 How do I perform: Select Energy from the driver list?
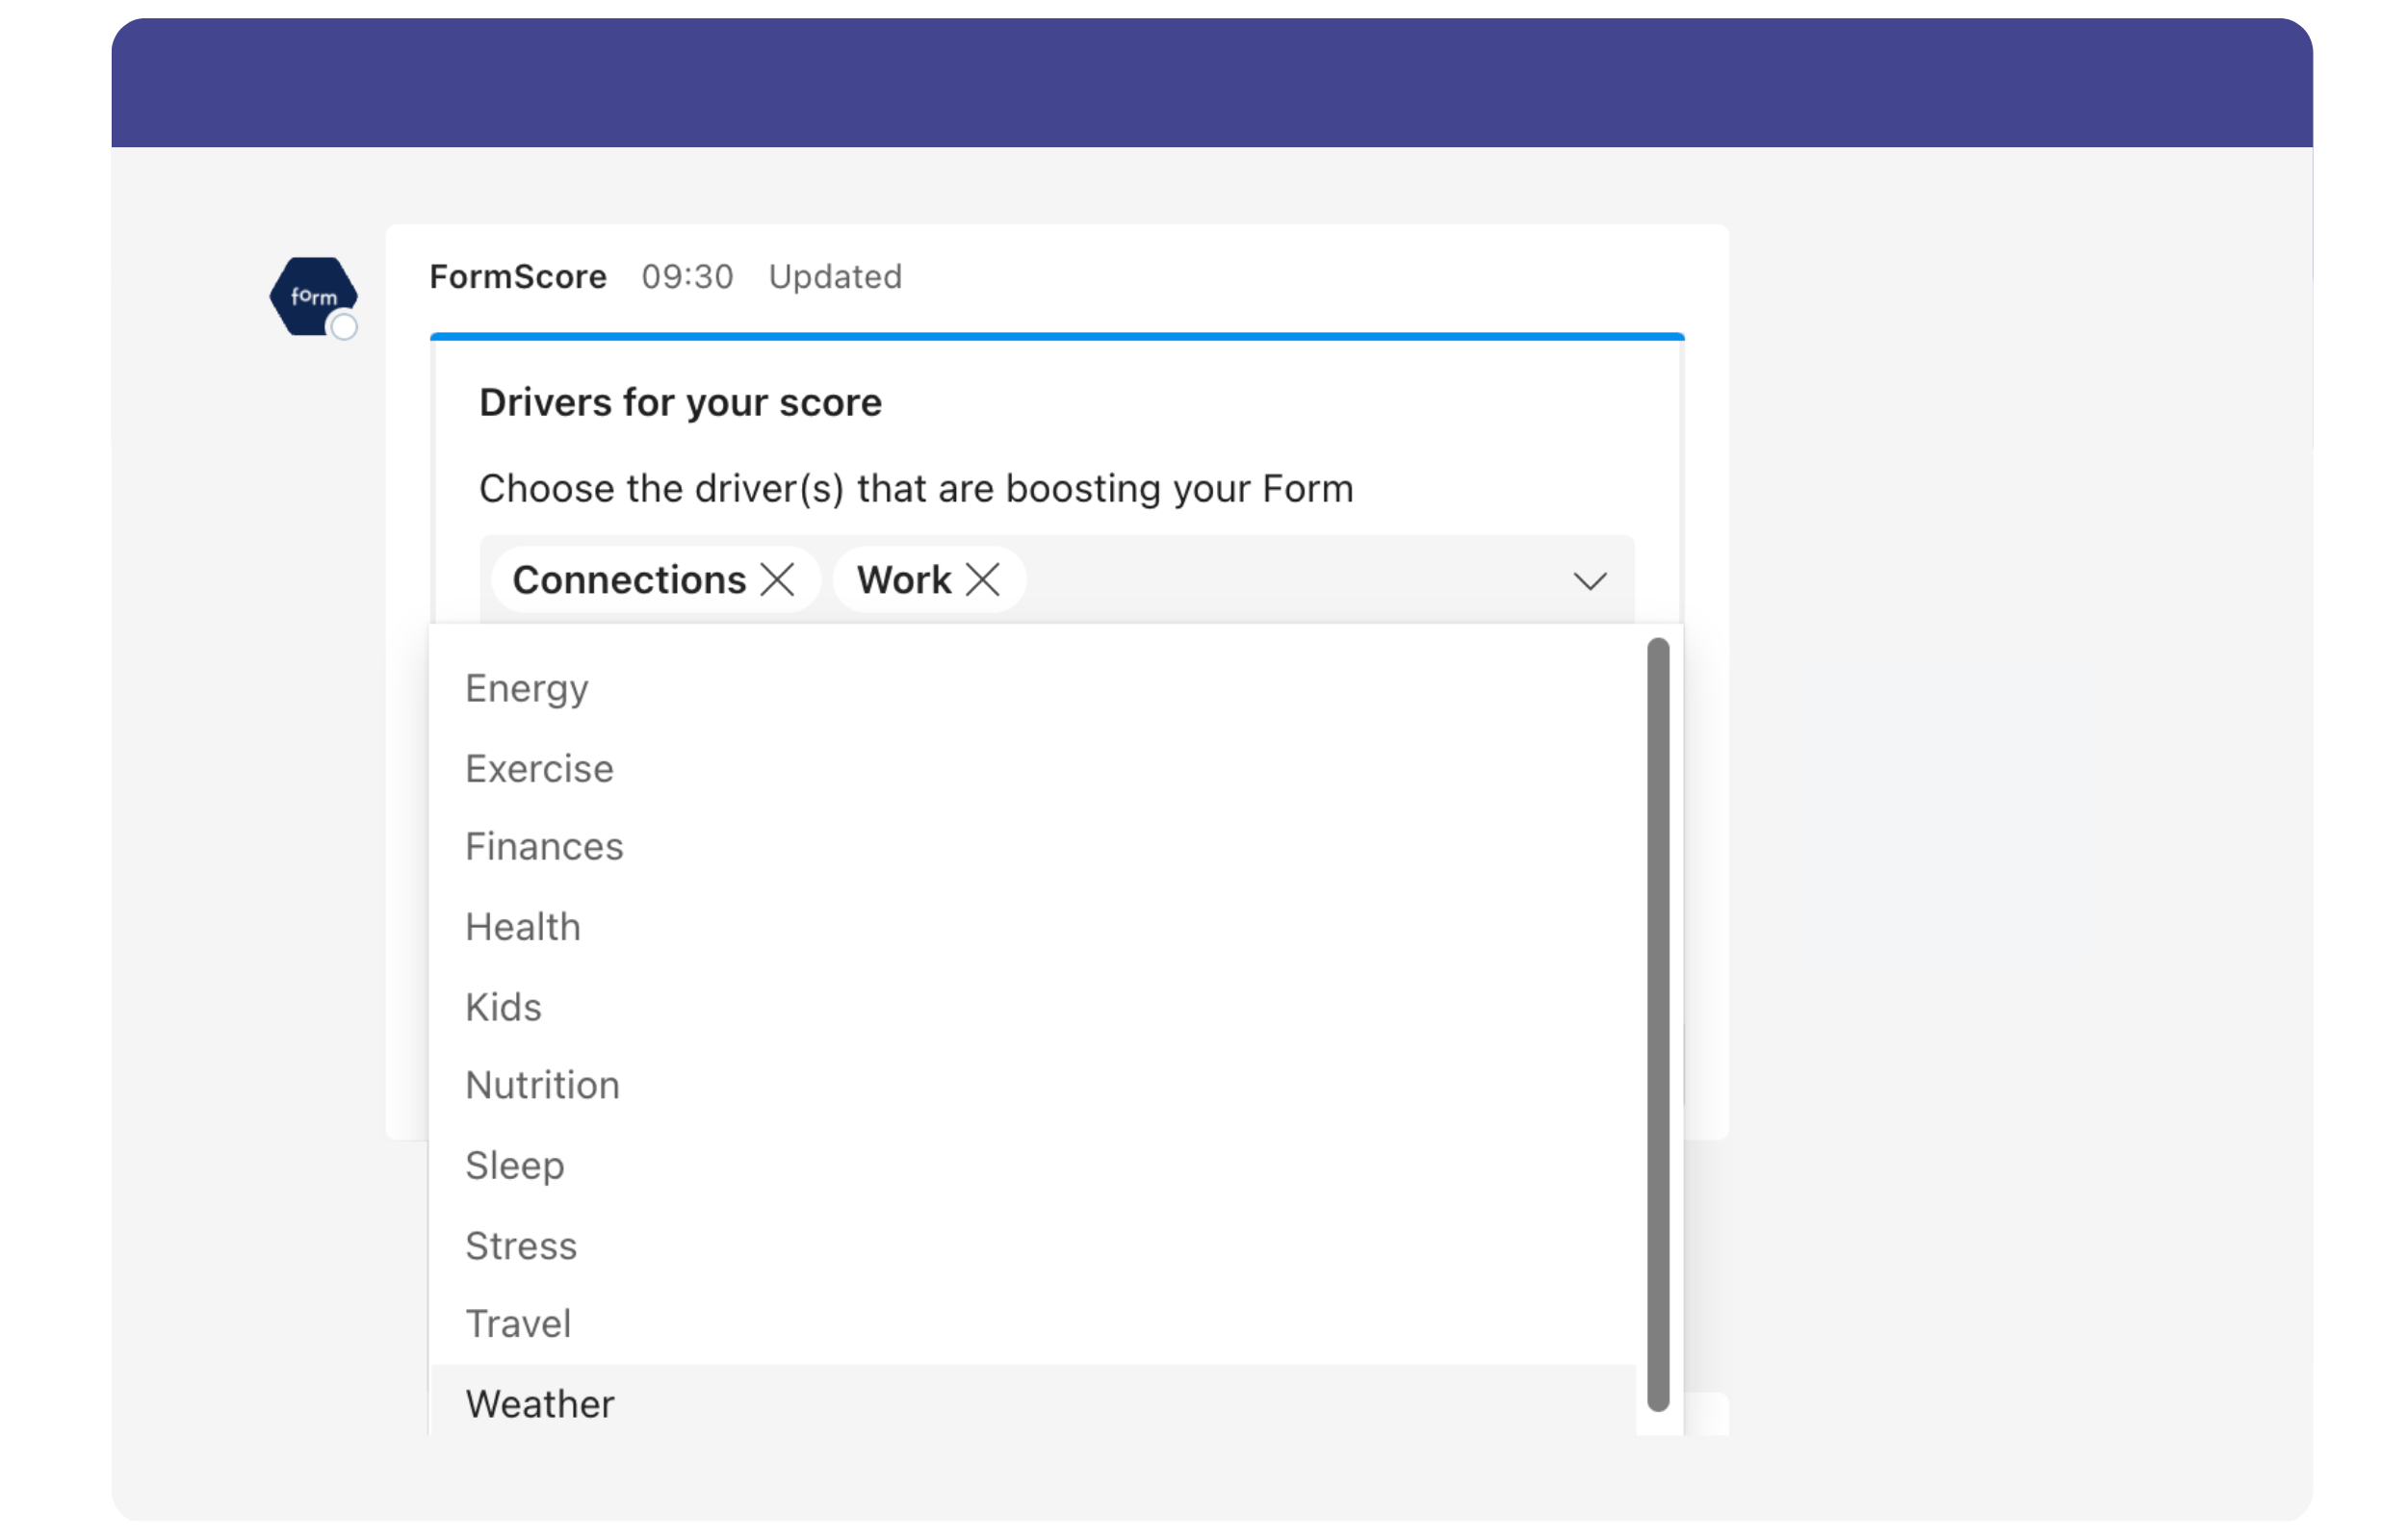pyautogui.click(x=1033, y=688)
